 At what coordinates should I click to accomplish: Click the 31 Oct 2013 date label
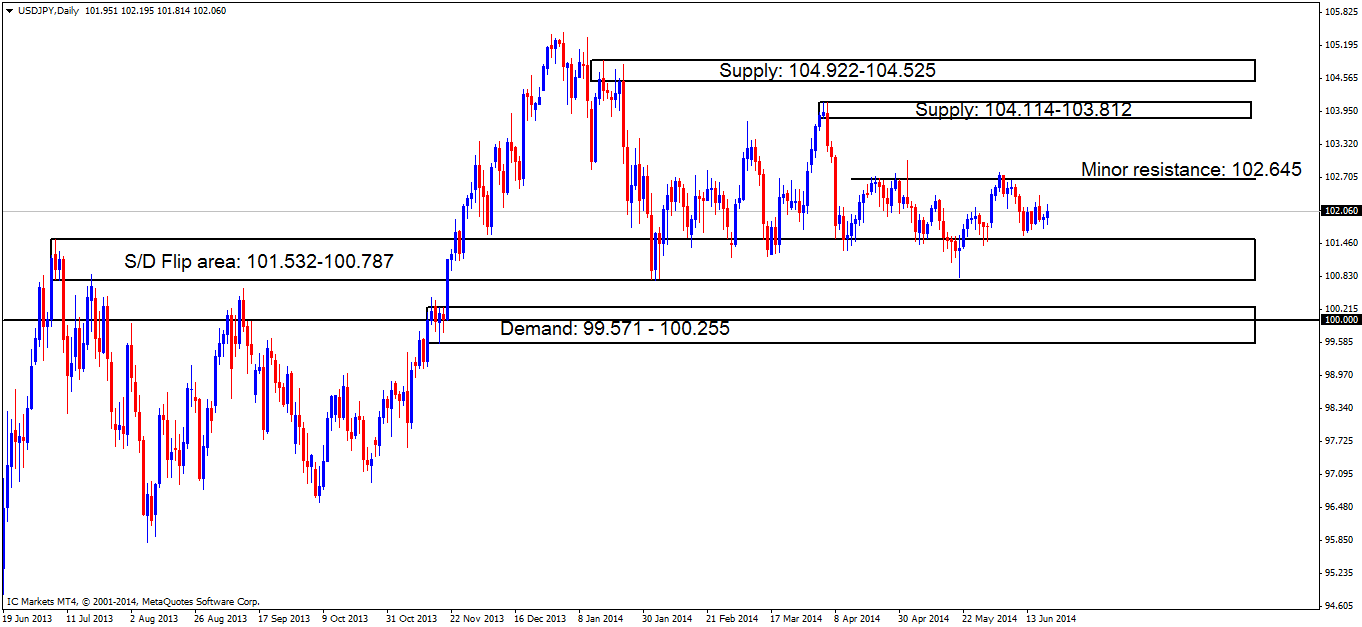[411, 619]
